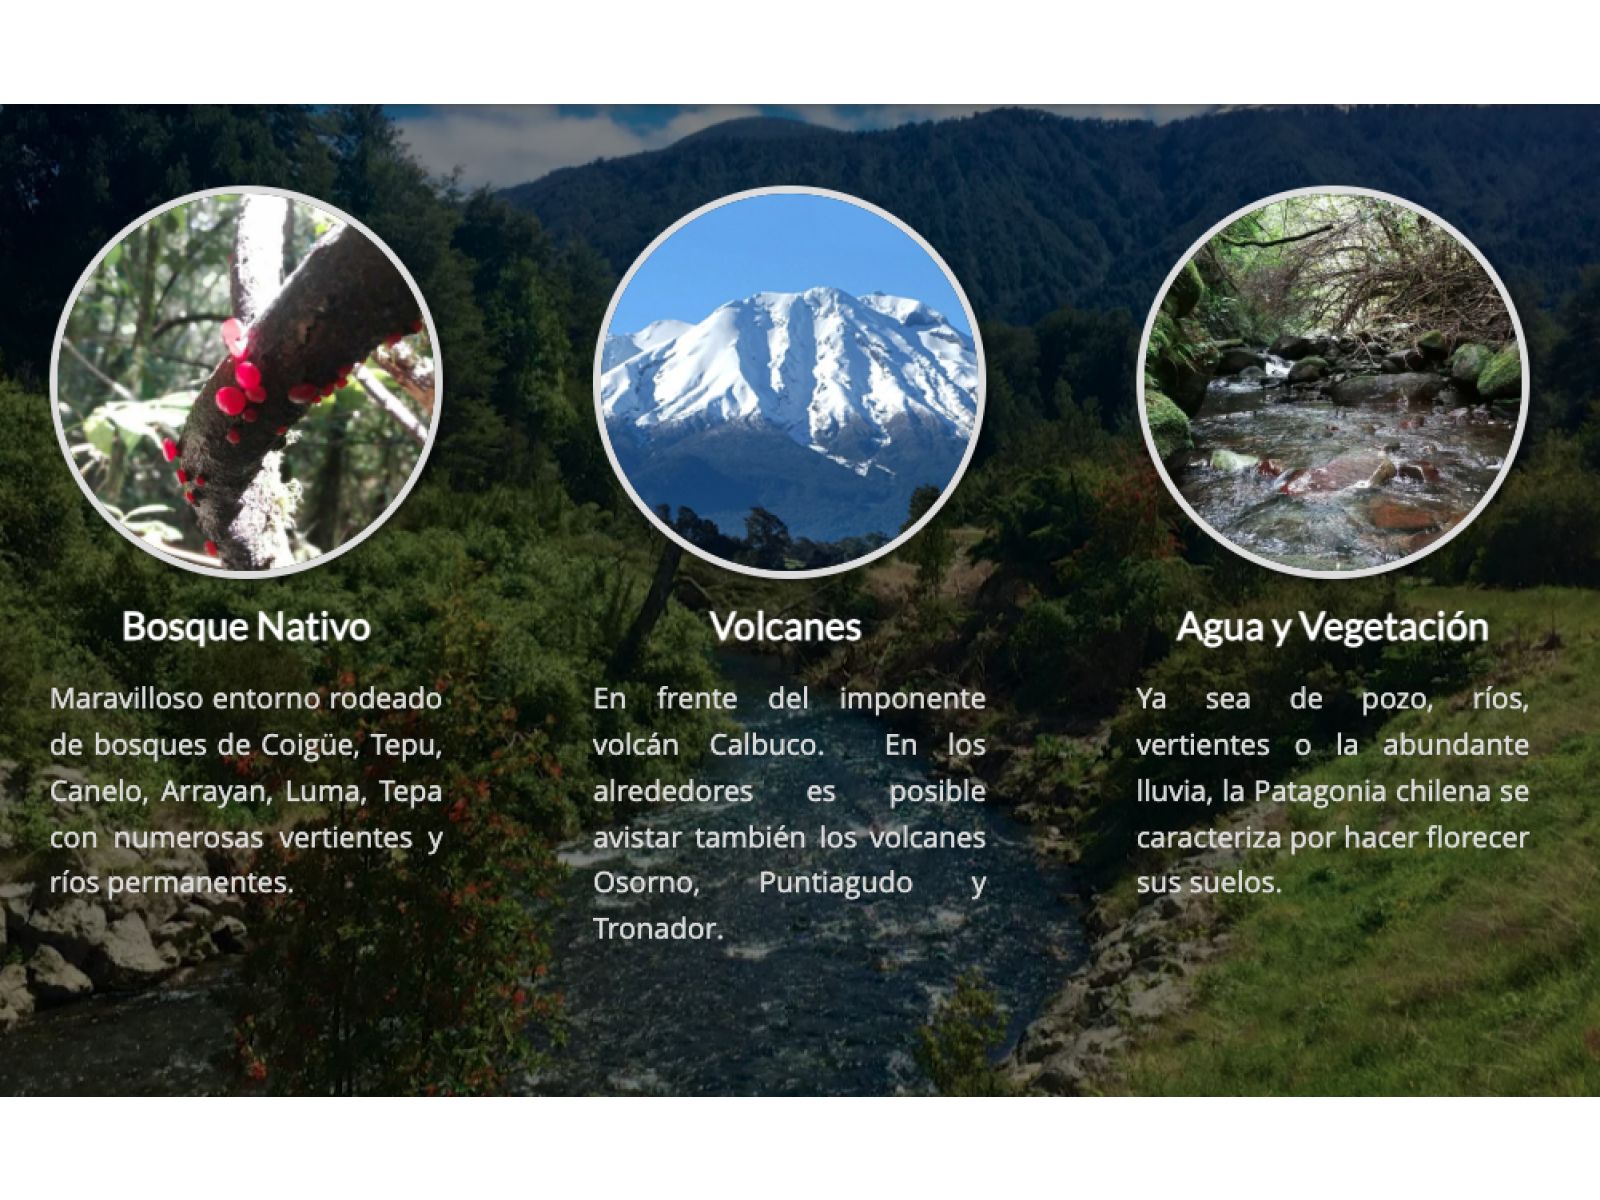Open the Agua y Vegetación heading

pos(1332,627)
